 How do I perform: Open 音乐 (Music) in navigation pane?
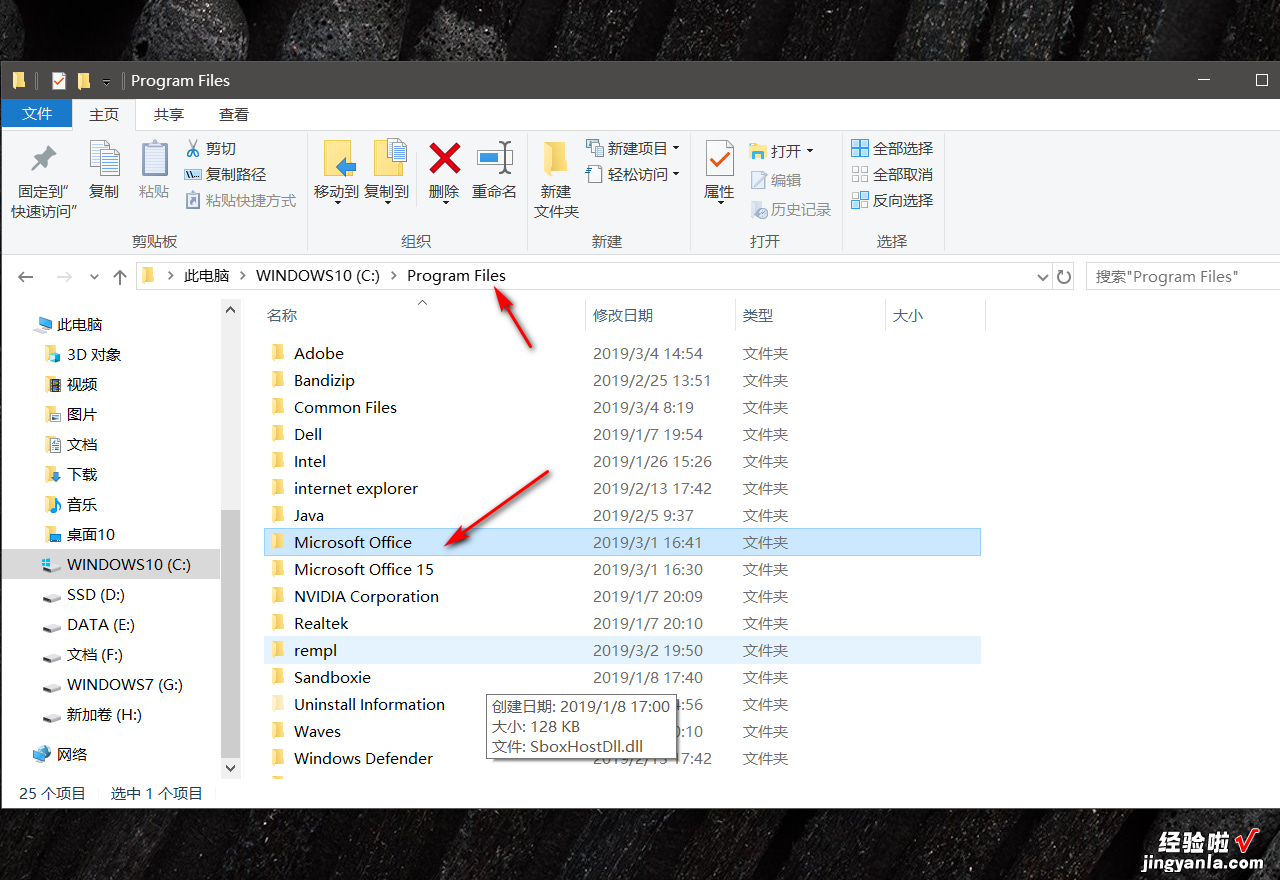pos(71,504)
